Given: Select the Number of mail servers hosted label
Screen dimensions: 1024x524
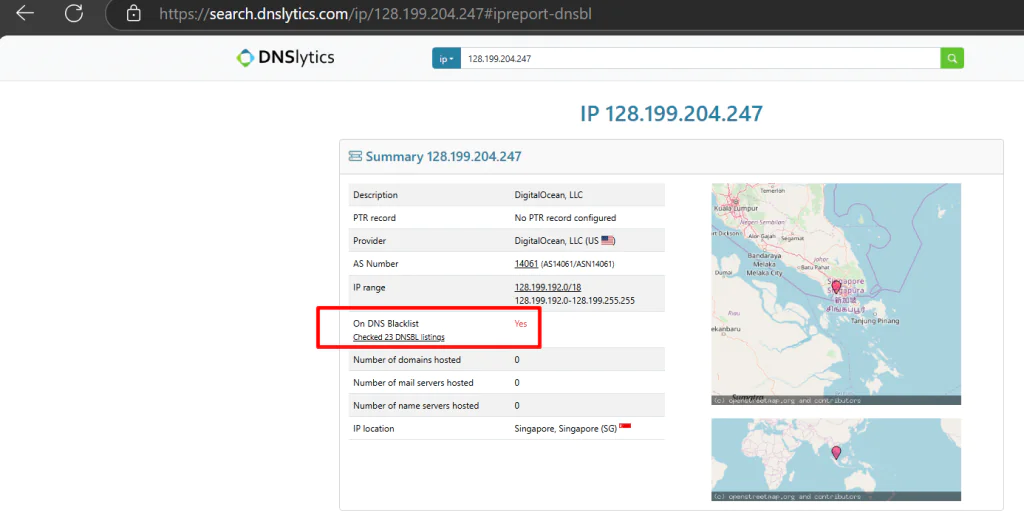Looking at the screenshot, I should pyautogui.click(x=413, y=383).
